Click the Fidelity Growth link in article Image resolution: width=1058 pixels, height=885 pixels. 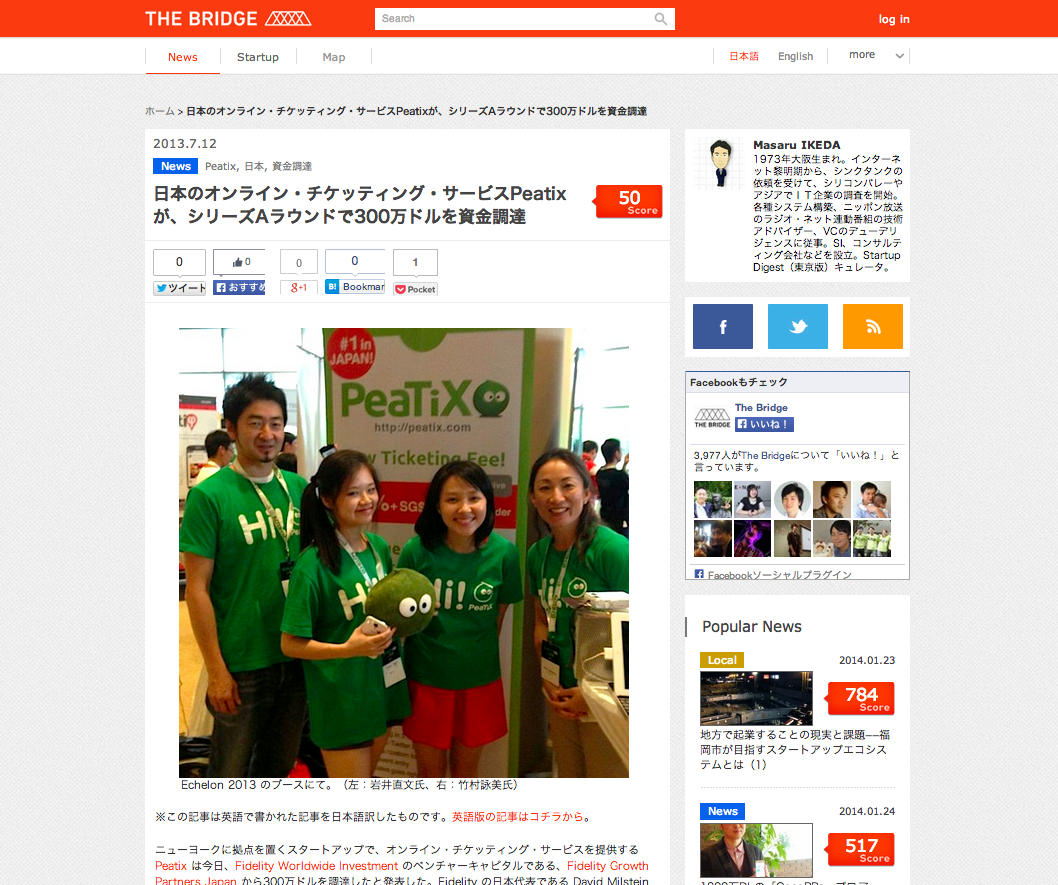point(608,866)
